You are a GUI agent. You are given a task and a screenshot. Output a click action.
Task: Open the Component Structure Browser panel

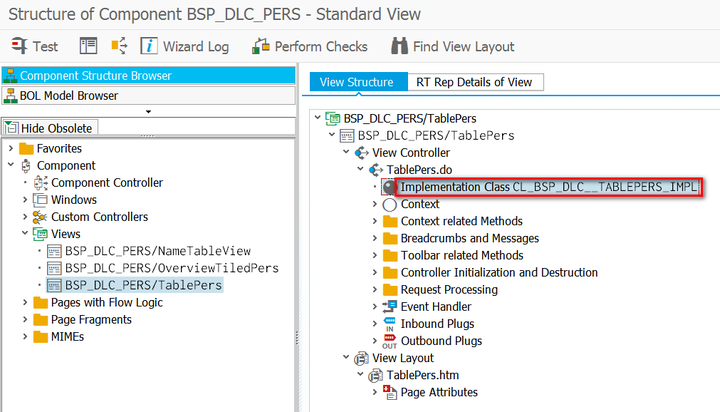tap(148, 75)
